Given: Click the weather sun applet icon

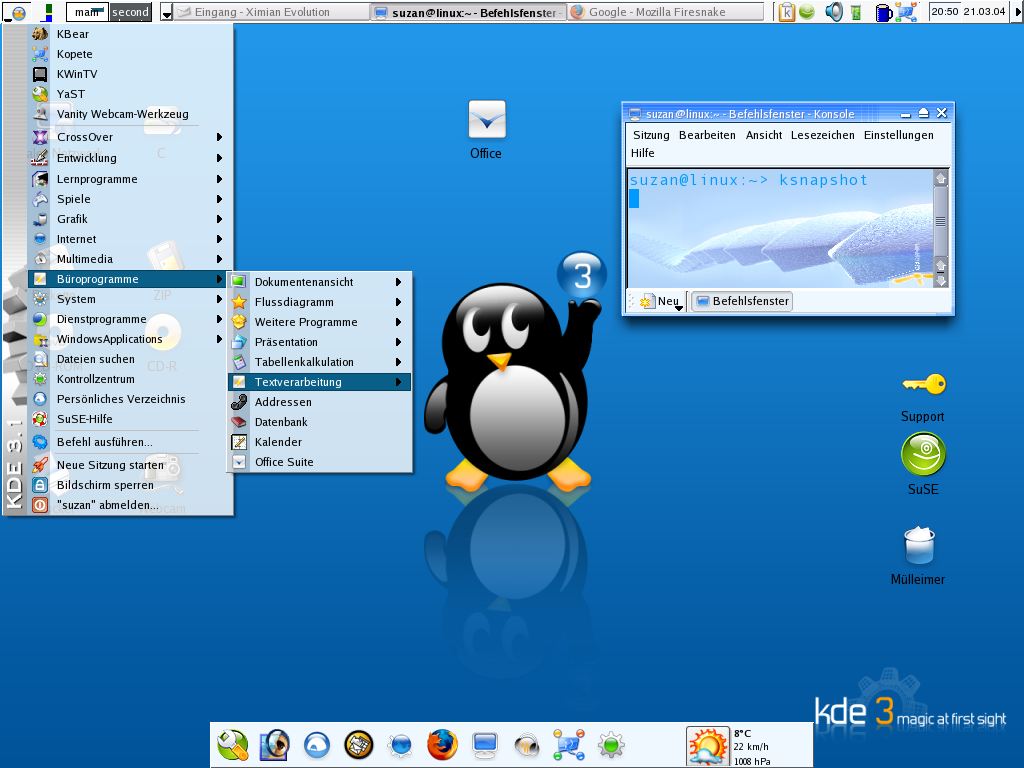Looking at the screenshot, I should (x=707, y=745).
